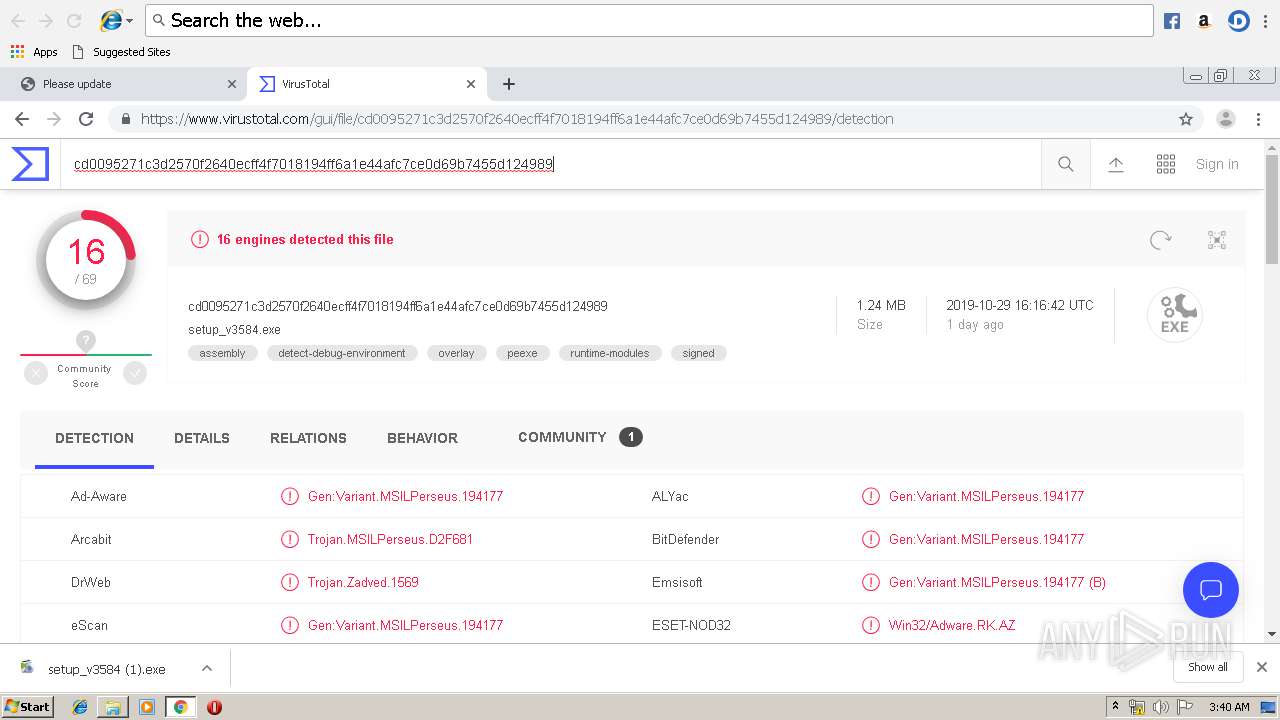Click the Win32/Adware.RK.AZ ESET result
The height and width of the screenshot is (720, 1280).
952,625
